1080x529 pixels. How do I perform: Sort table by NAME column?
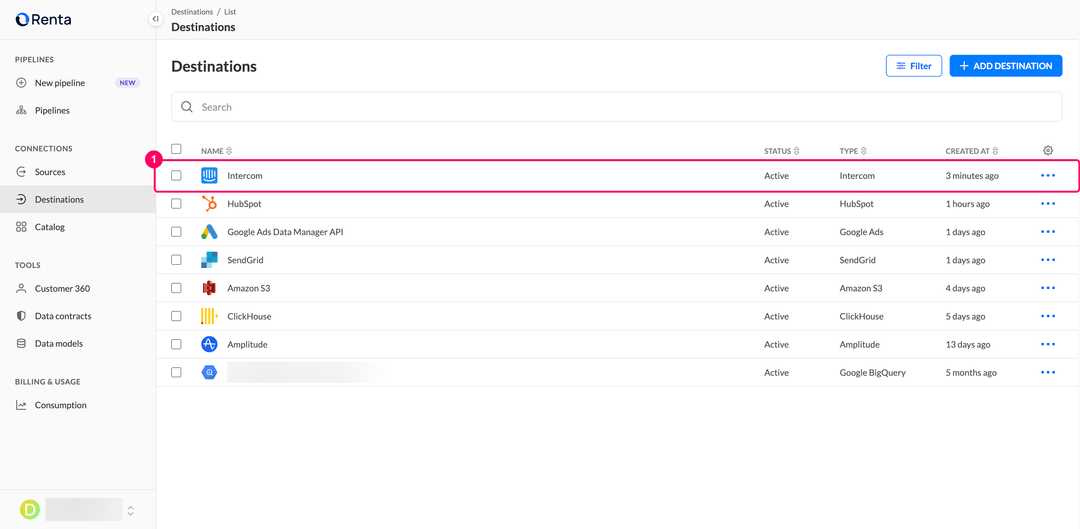tap(217, 151)
